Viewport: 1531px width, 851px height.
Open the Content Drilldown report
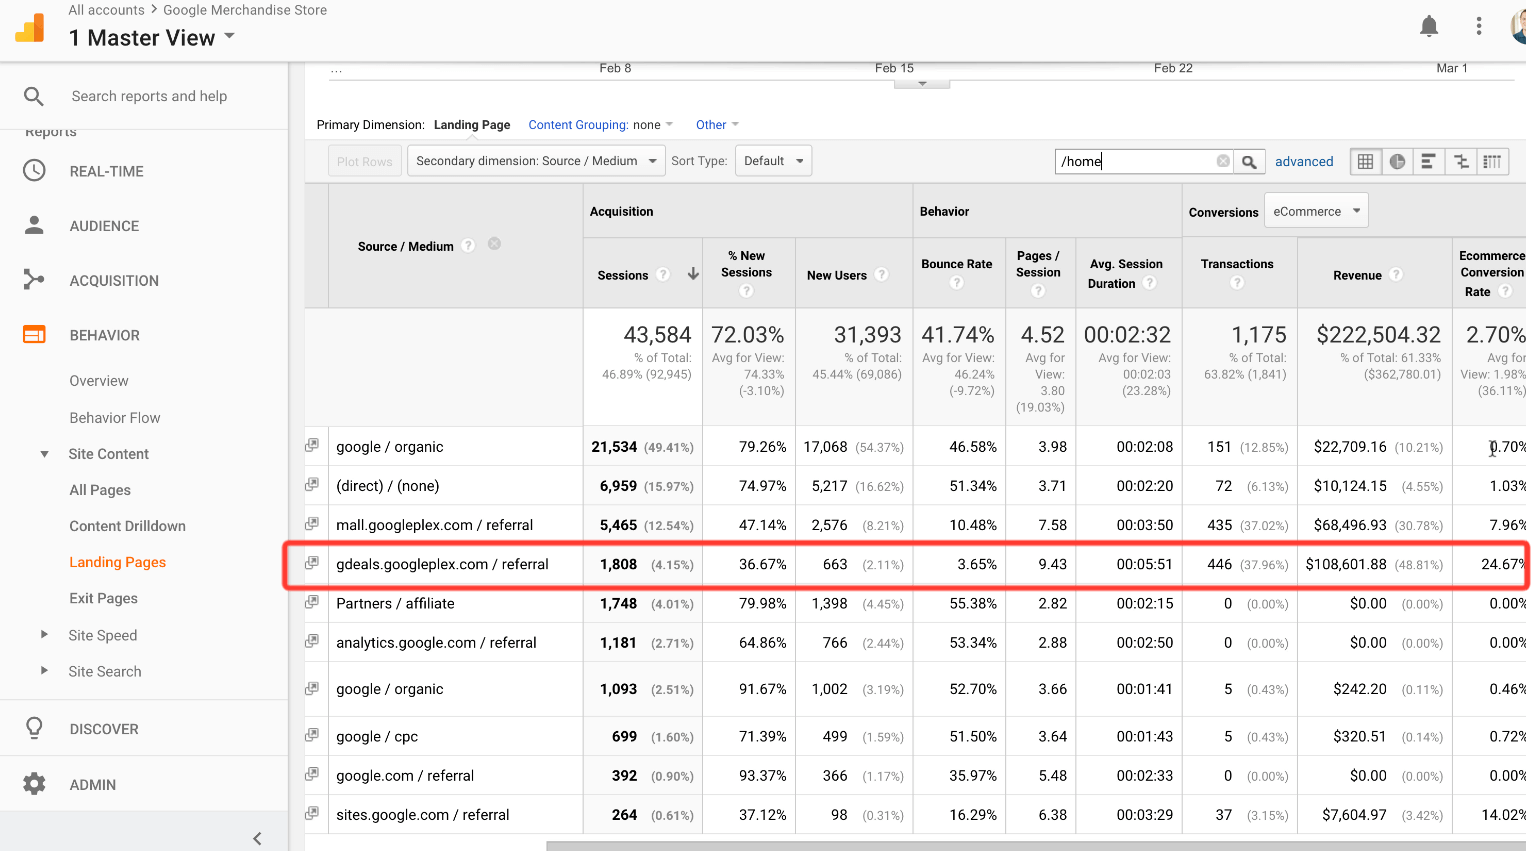tap(127, 526)
